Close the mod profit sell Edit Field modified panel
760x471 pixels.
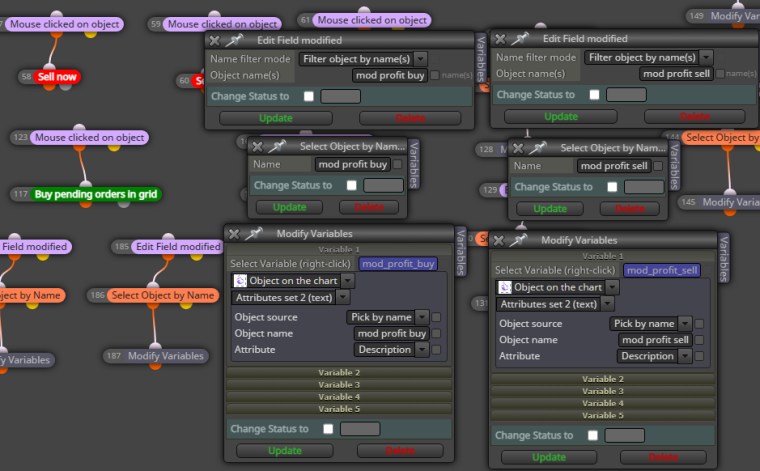coord(500,39)
